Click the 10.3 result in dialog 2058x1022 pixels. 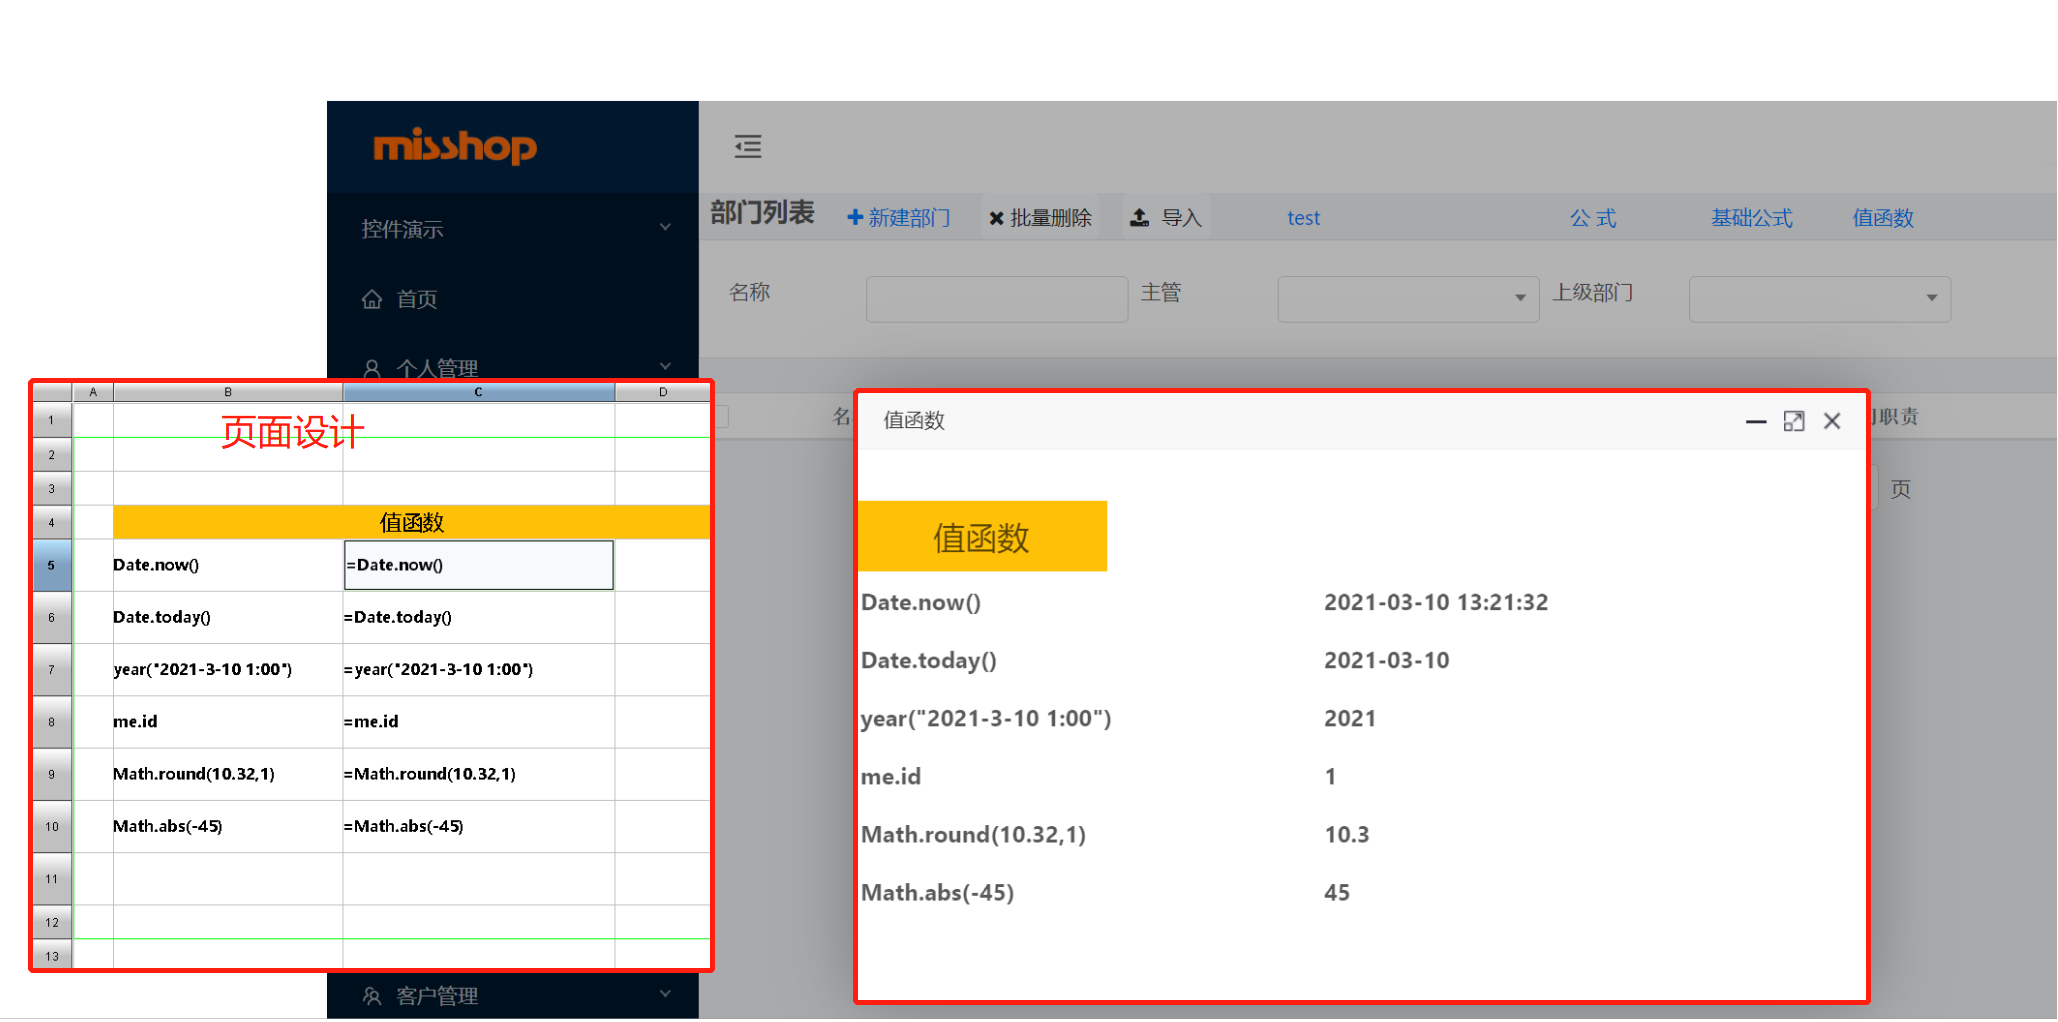coord(1347,834)
